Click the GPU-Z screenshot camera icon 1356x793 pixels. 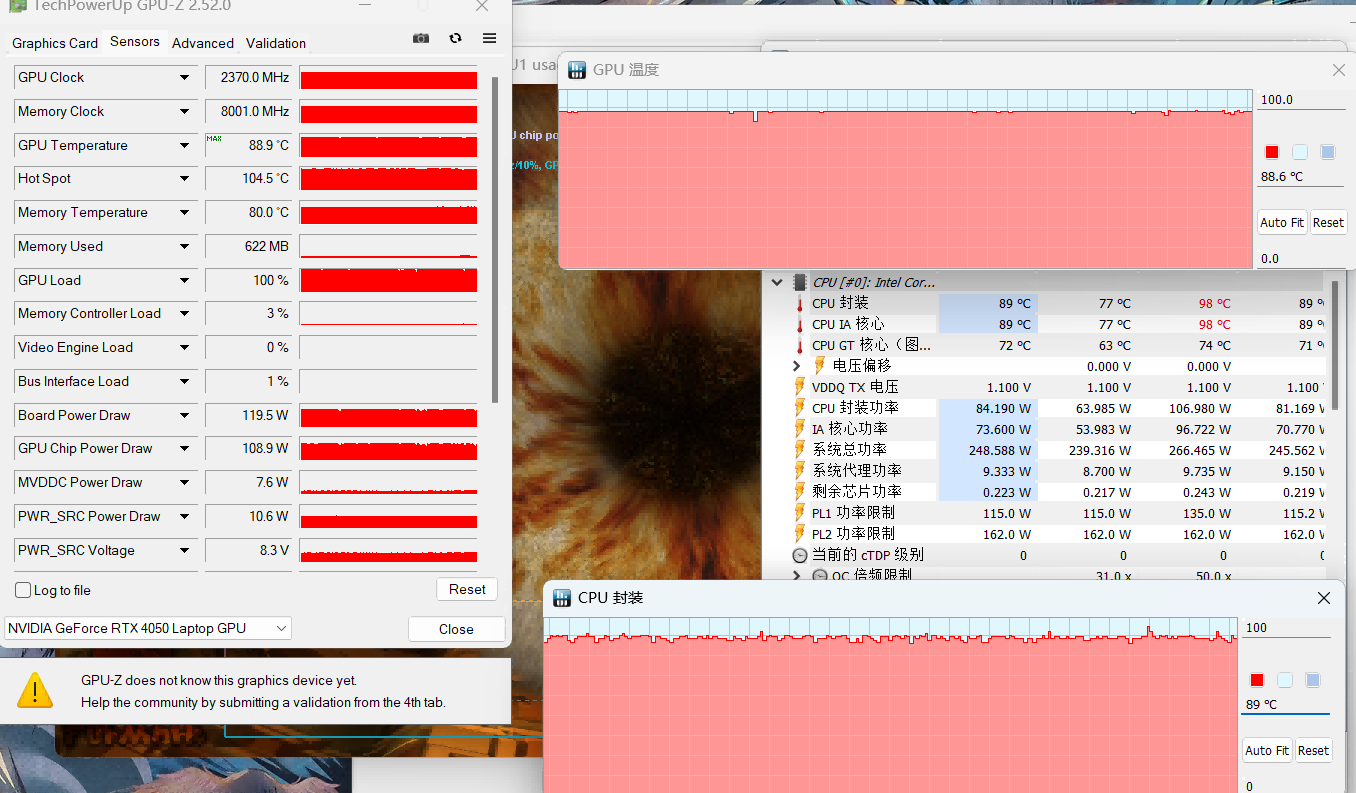point(421,38)
